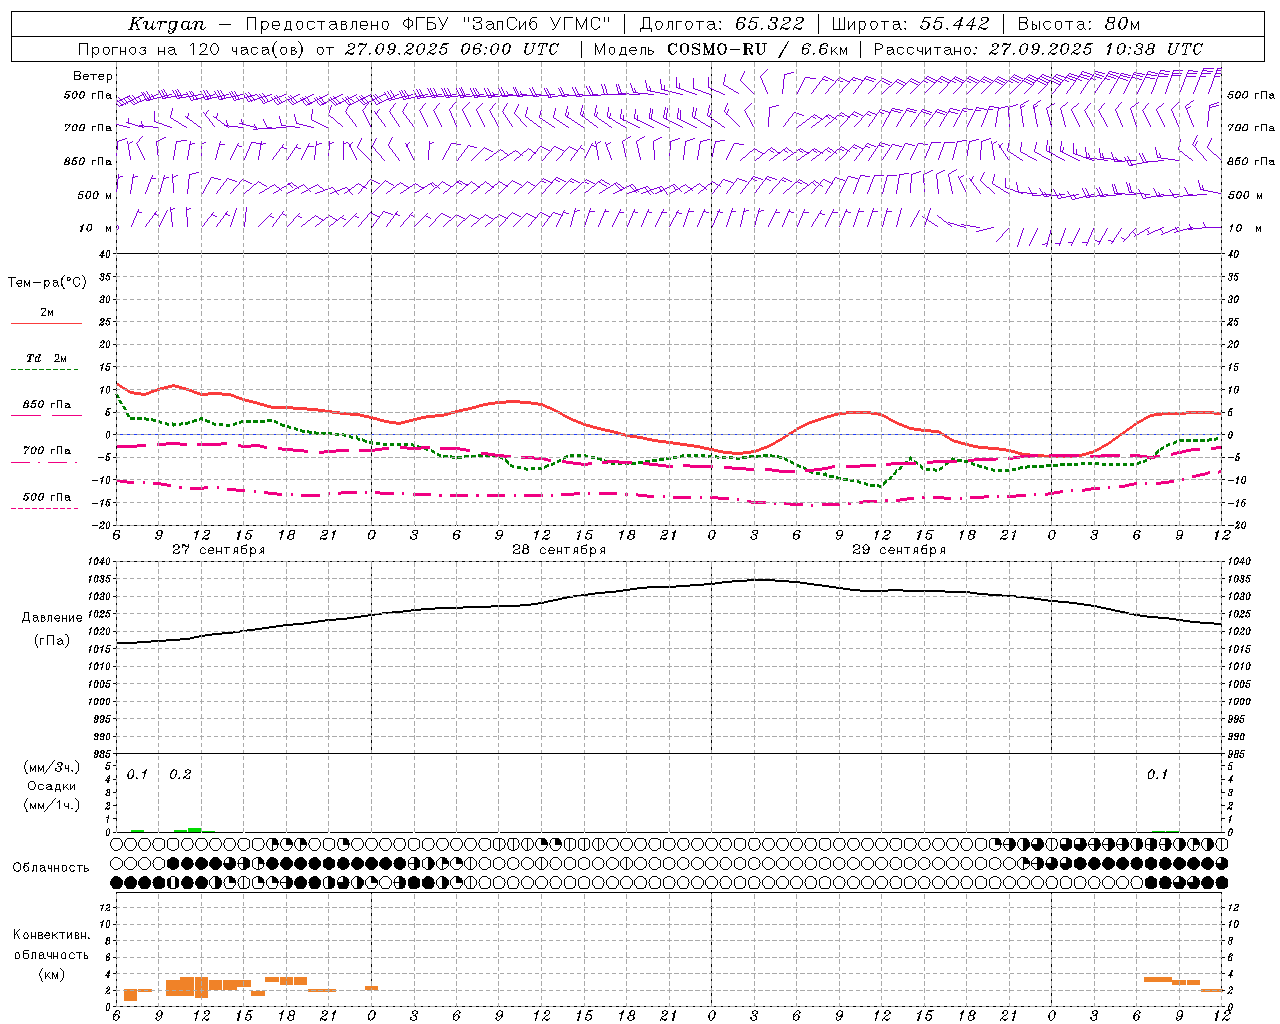The height and width of the screenshot is (1024, 1280).
Task: Click the "Долгота: 65.322" header field
Action: pyautogui.click(x=721, y=24)
